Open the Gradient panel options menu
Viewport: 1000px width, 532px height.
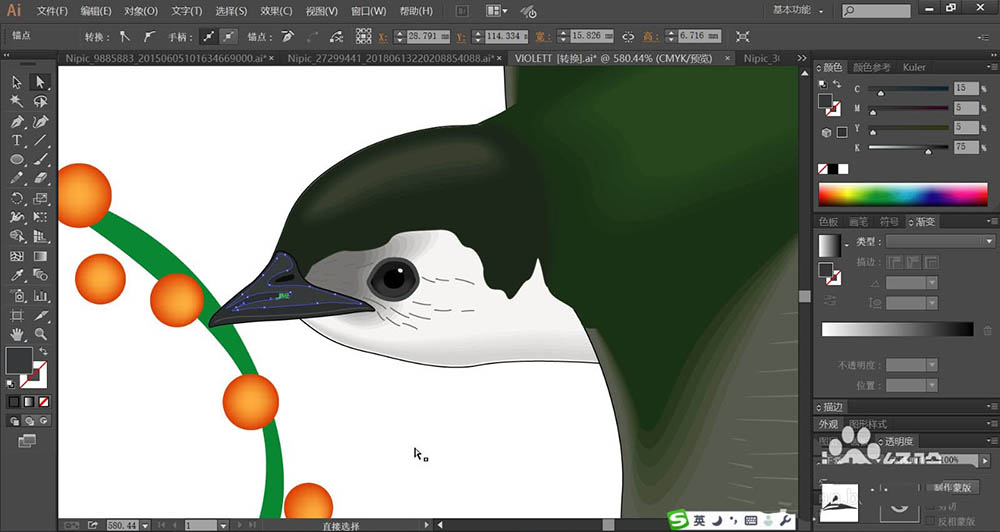[x=992, y=221]
